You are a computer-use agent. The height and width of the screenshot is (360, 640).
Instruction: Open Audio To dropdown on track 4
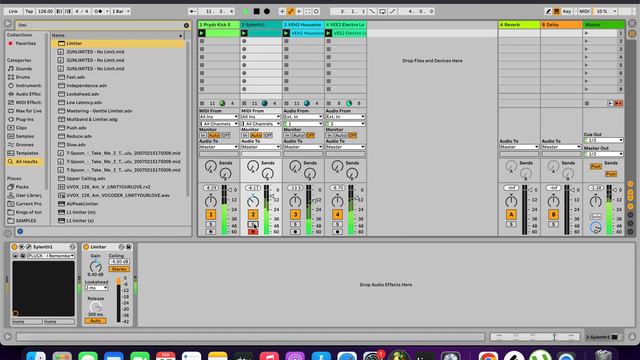[x=345, y=147]
